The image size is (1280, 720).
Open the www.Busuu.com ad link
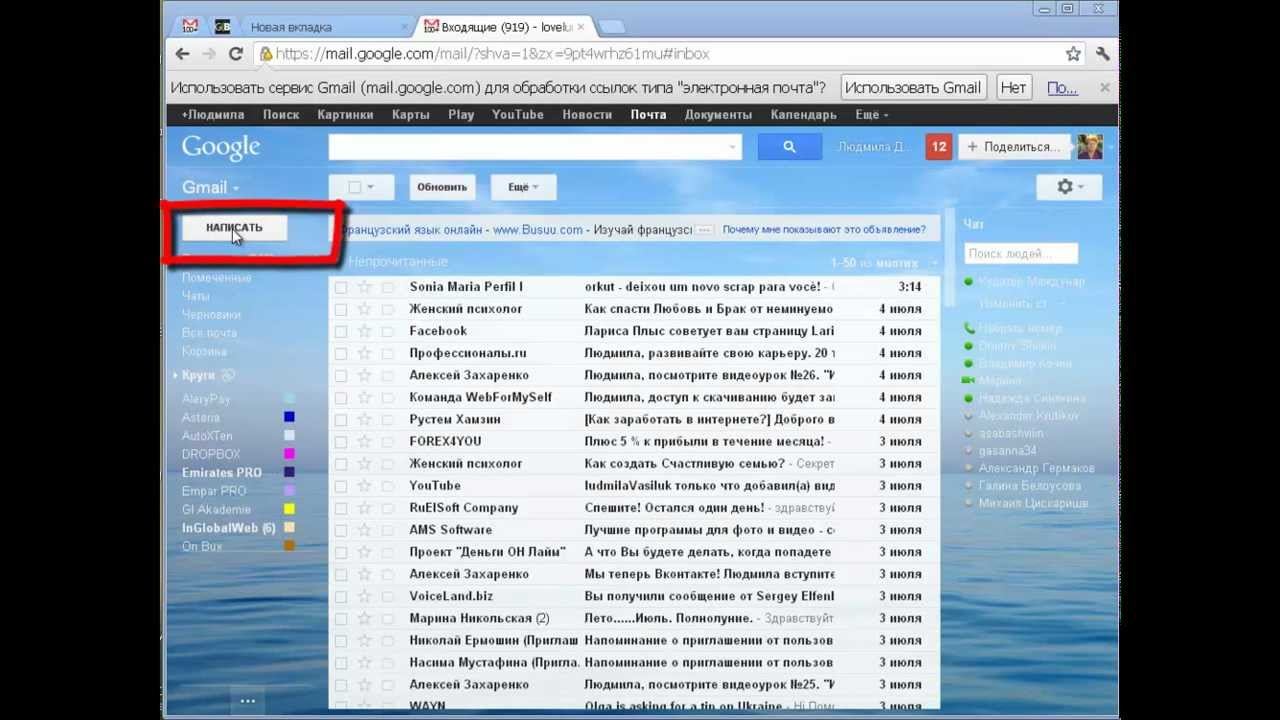(537, 230)
